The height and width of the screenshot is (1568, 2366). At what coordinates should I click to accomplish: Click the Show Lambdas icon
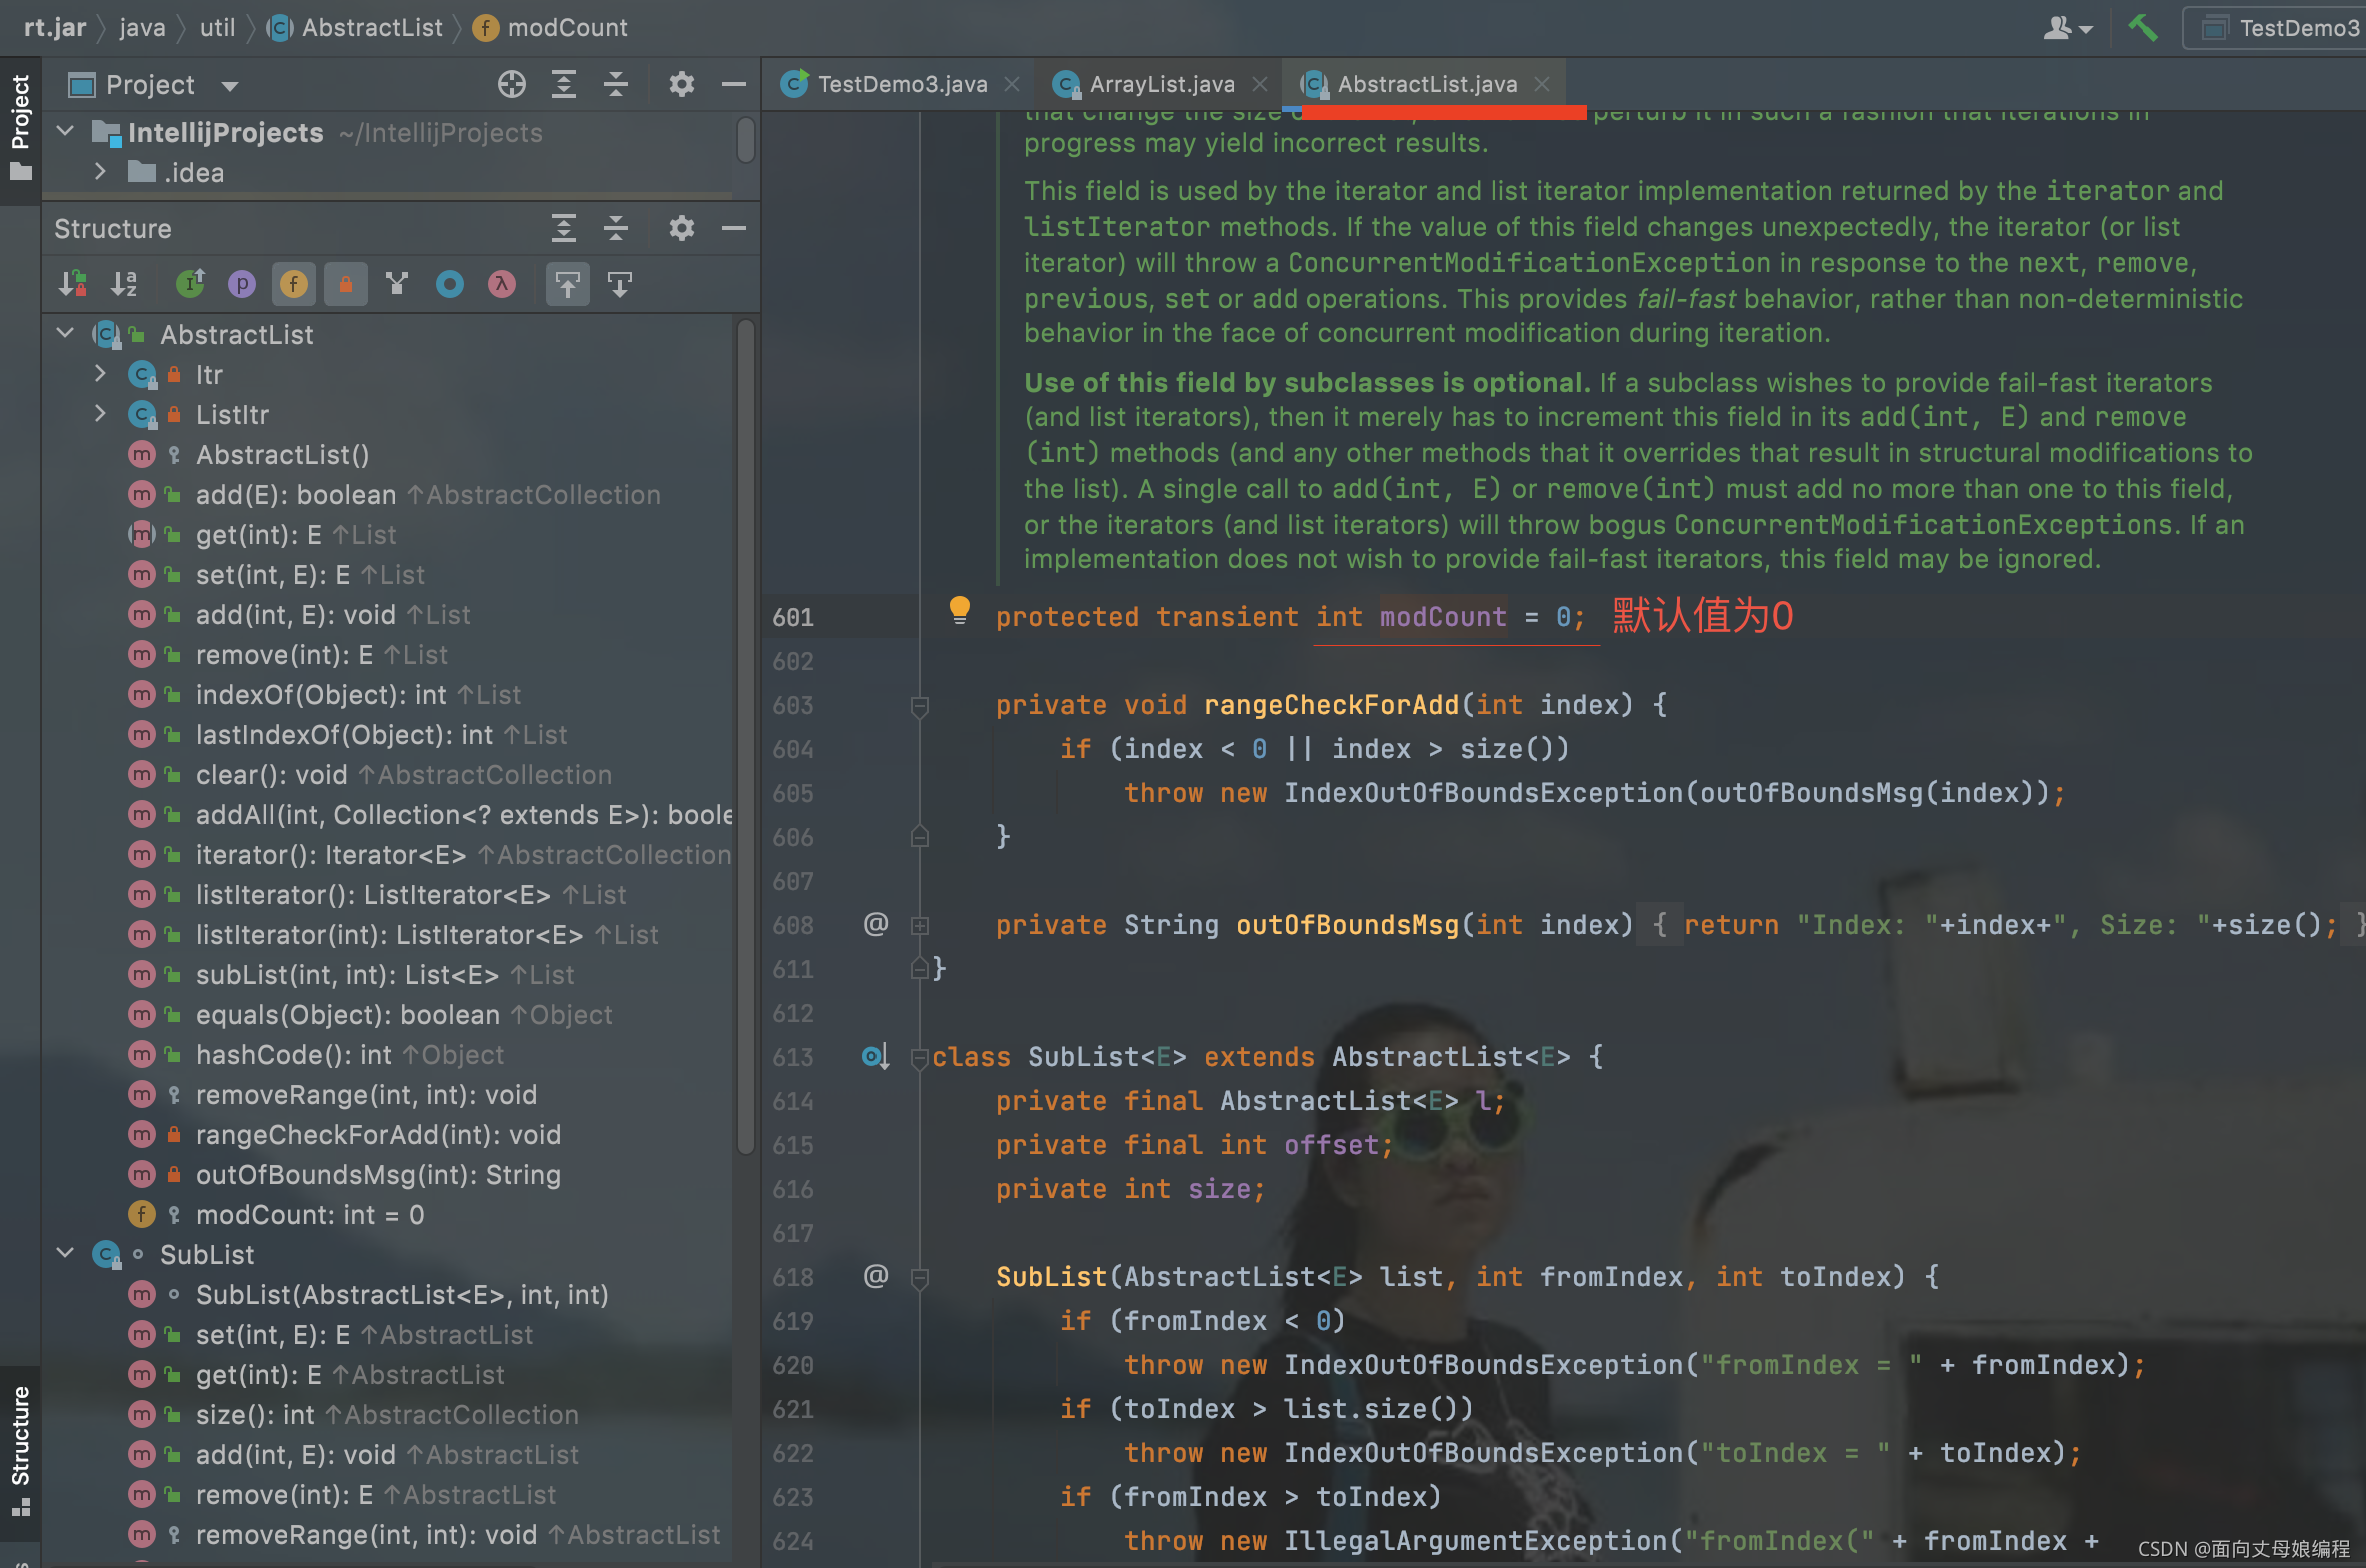click(x=501, y=285)
